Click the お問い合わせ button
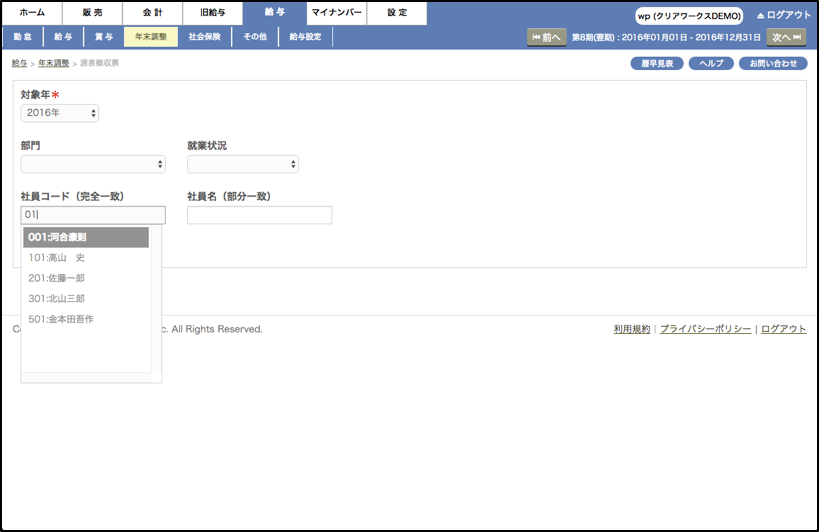This screenshot has height=532, width=819. click(x=773, y=64)
